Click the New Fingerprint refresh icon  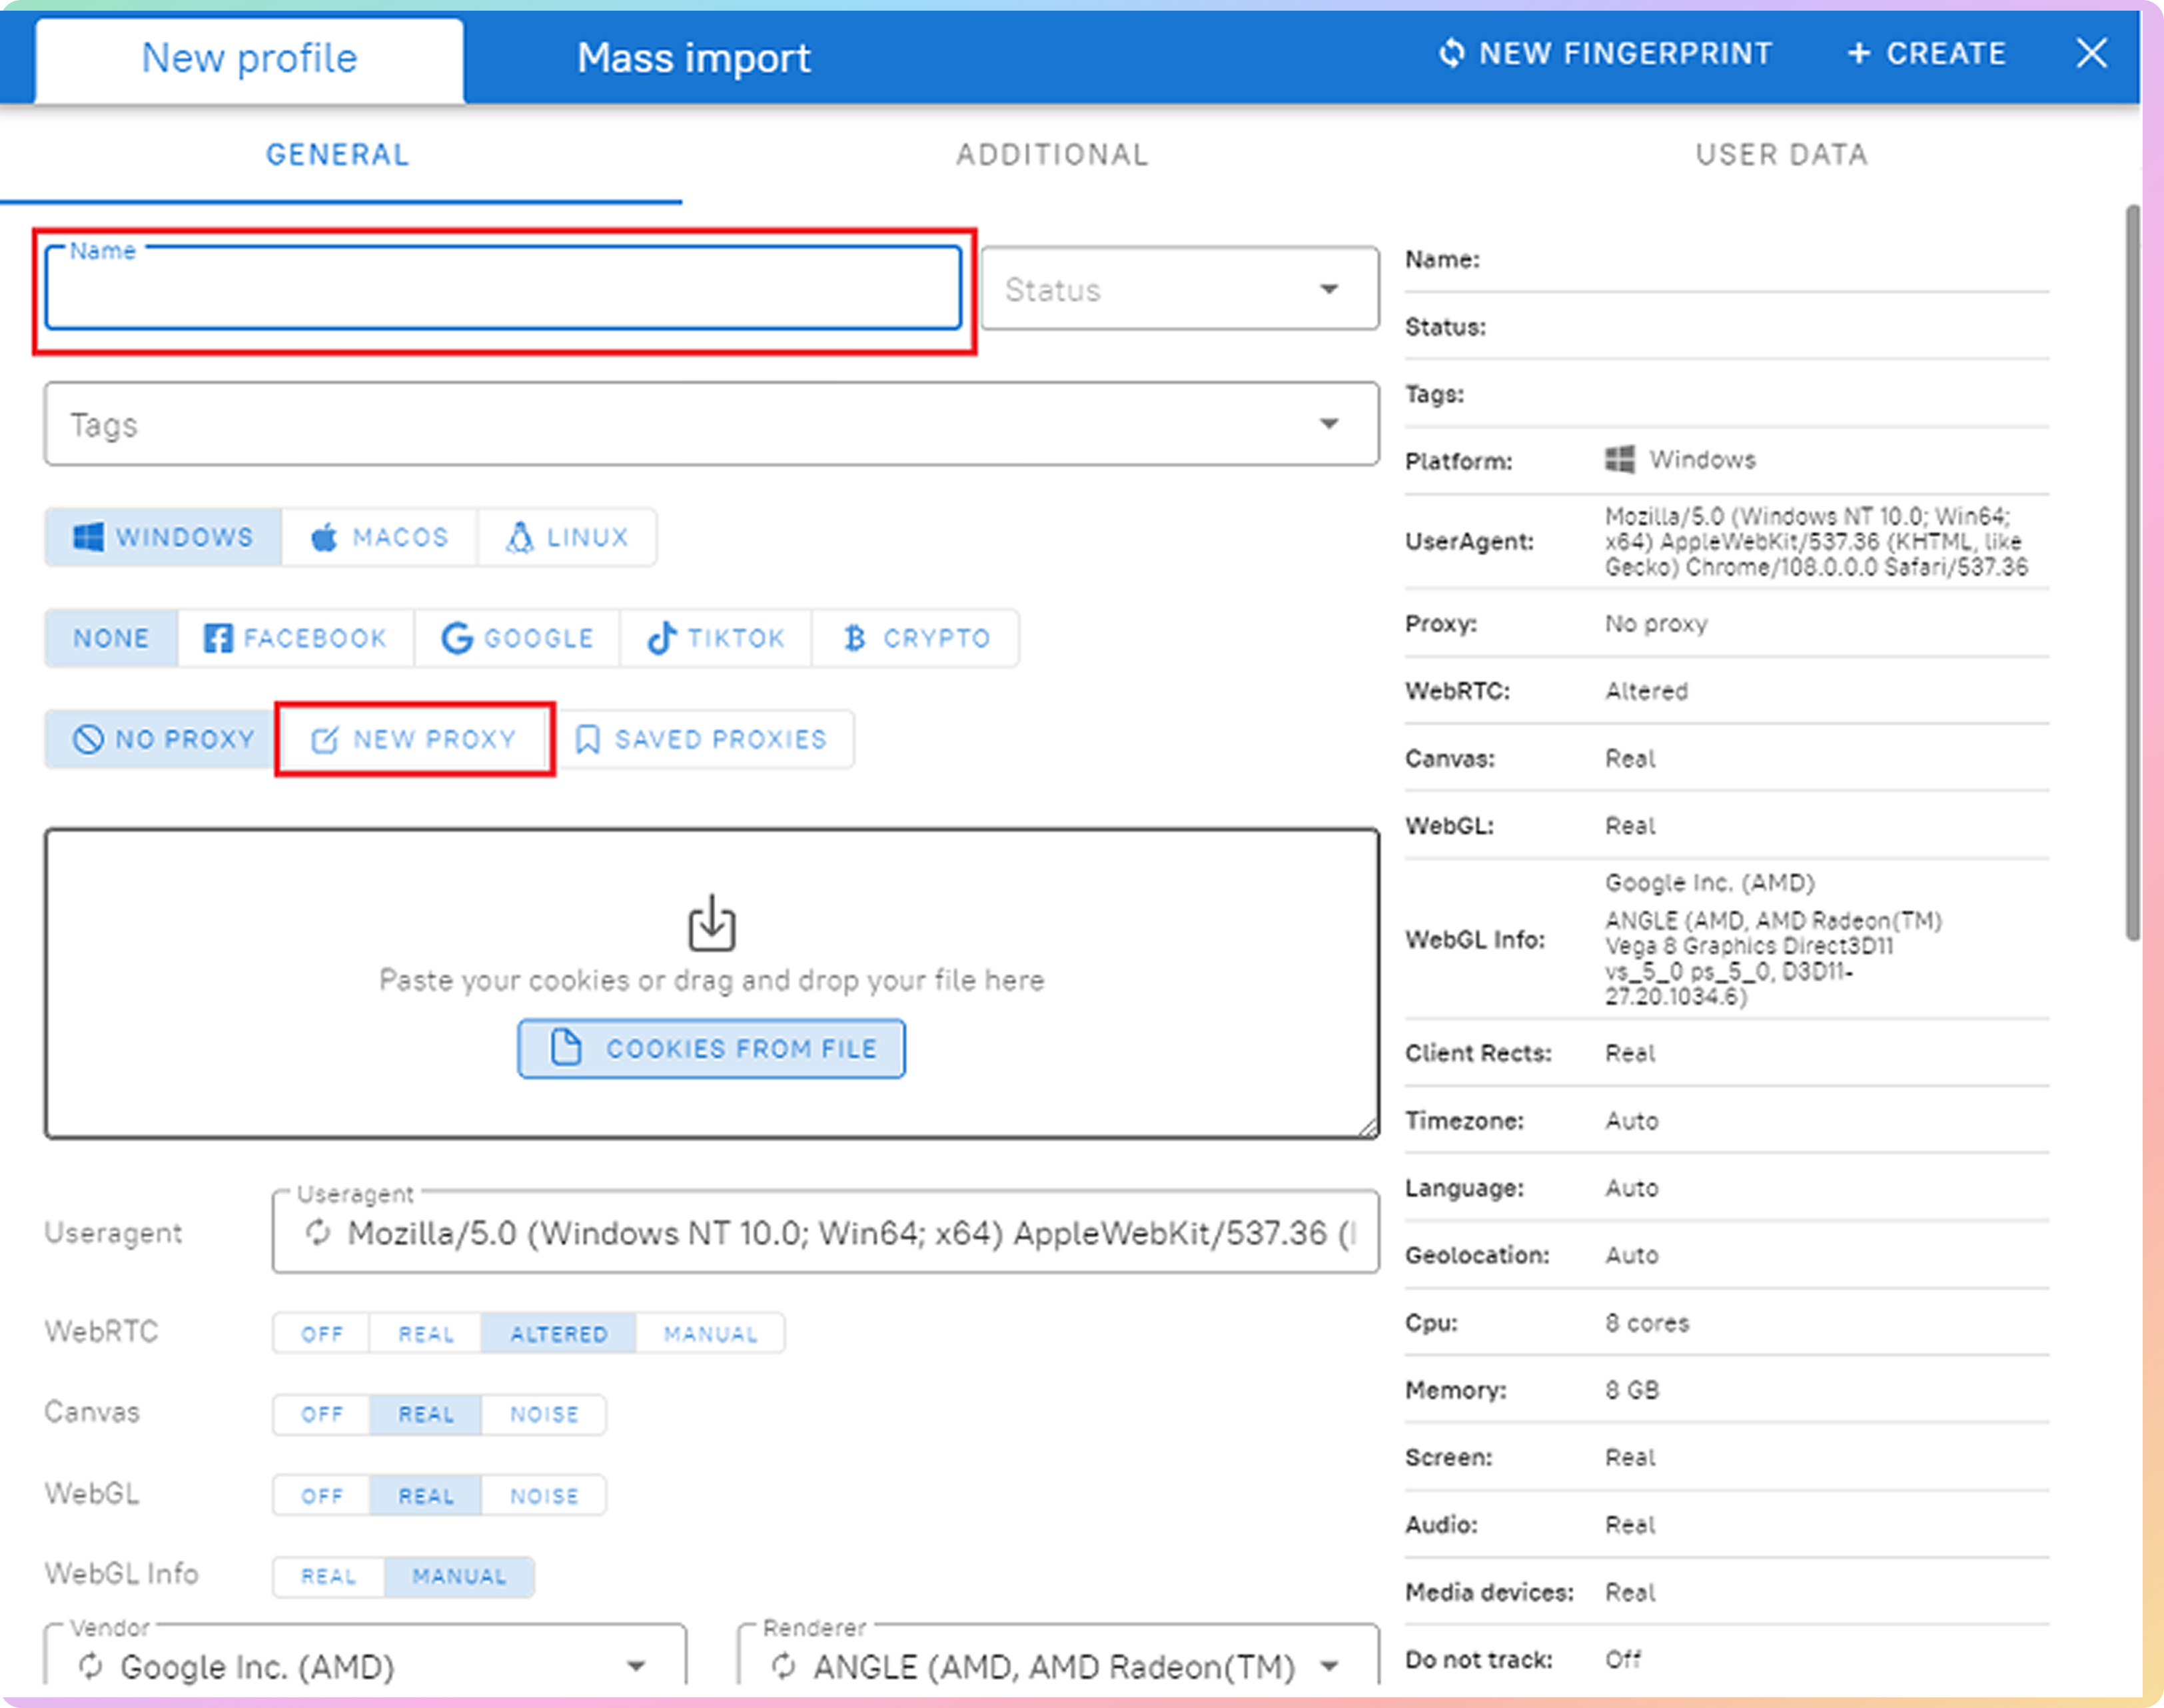1451,53
